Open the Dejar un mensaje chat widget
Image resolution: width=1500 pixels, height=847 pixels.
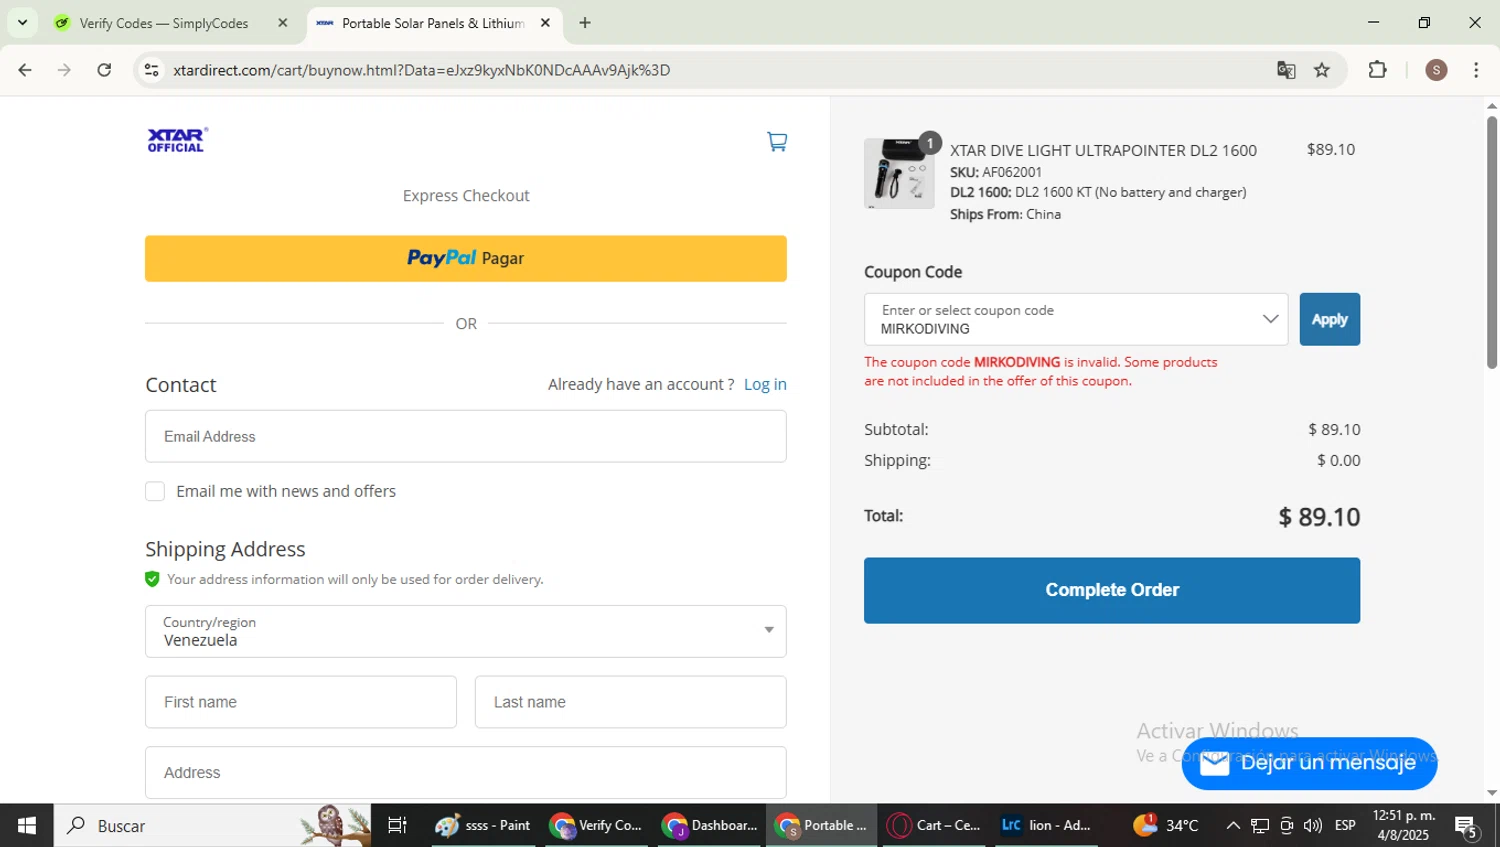coord(1309,763)
